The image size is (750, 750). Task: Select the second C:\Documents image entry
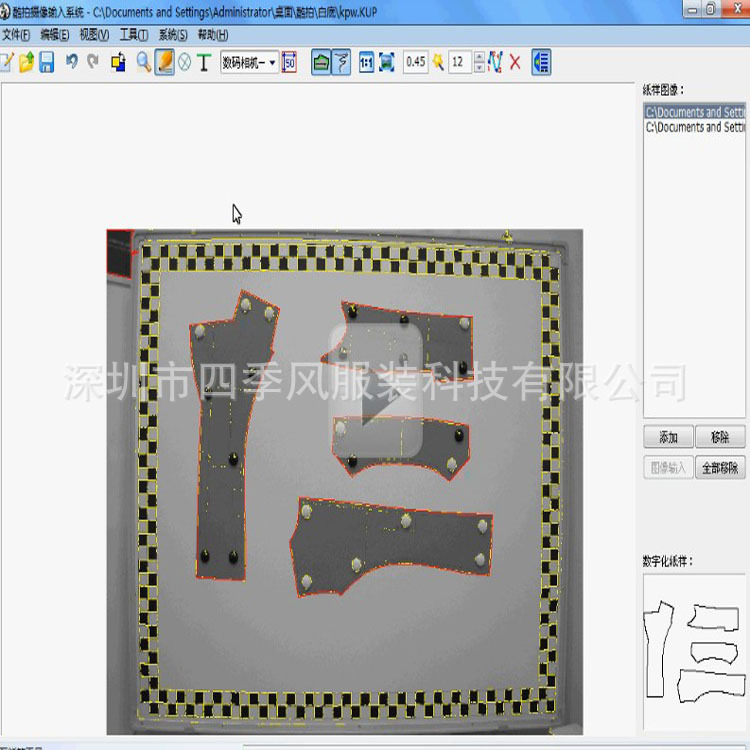pos(695,127)
